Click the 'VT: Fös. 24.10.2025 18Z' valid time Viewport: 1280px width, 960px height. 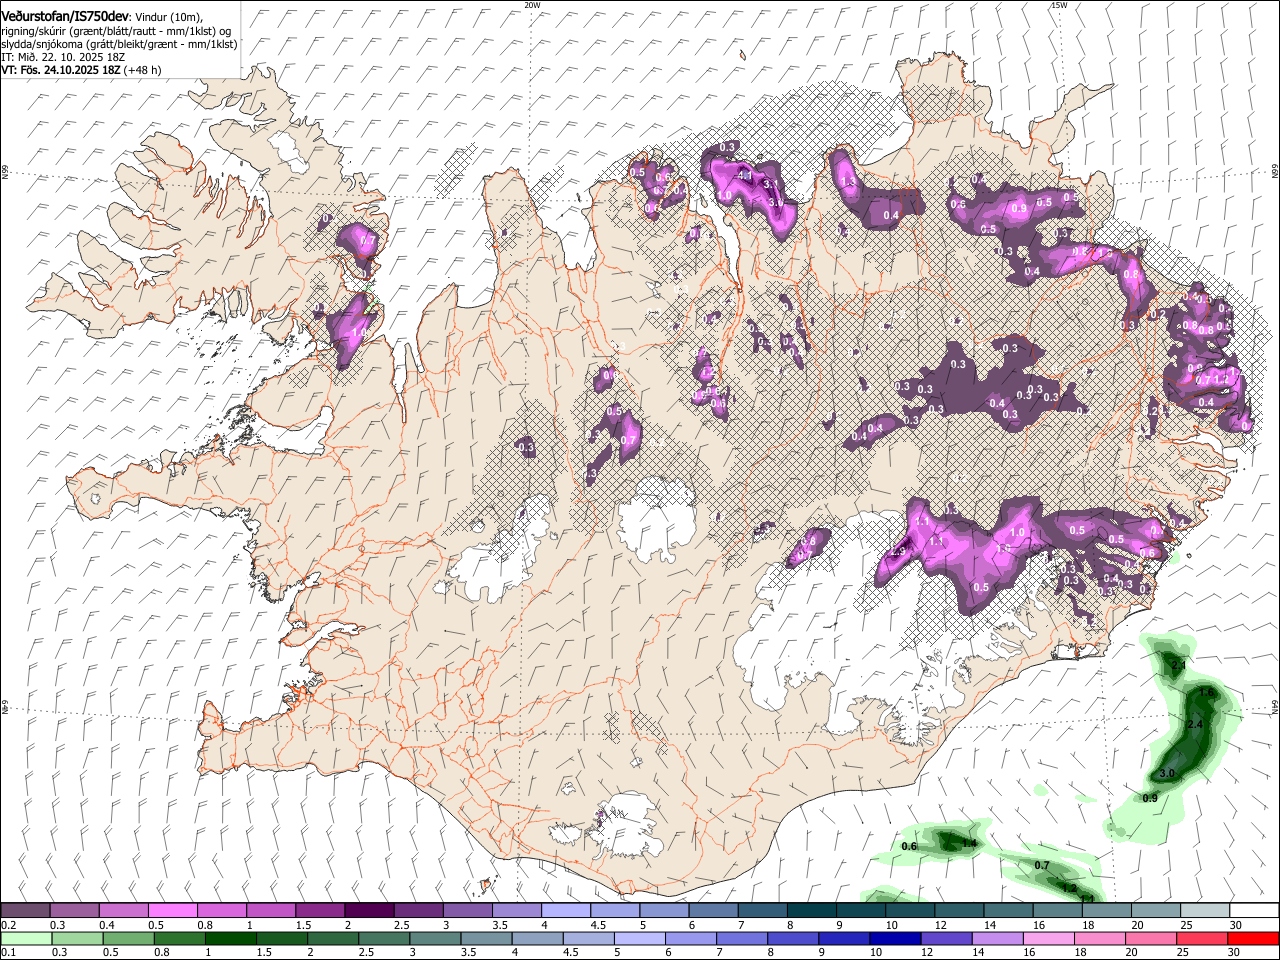[60, 70]
